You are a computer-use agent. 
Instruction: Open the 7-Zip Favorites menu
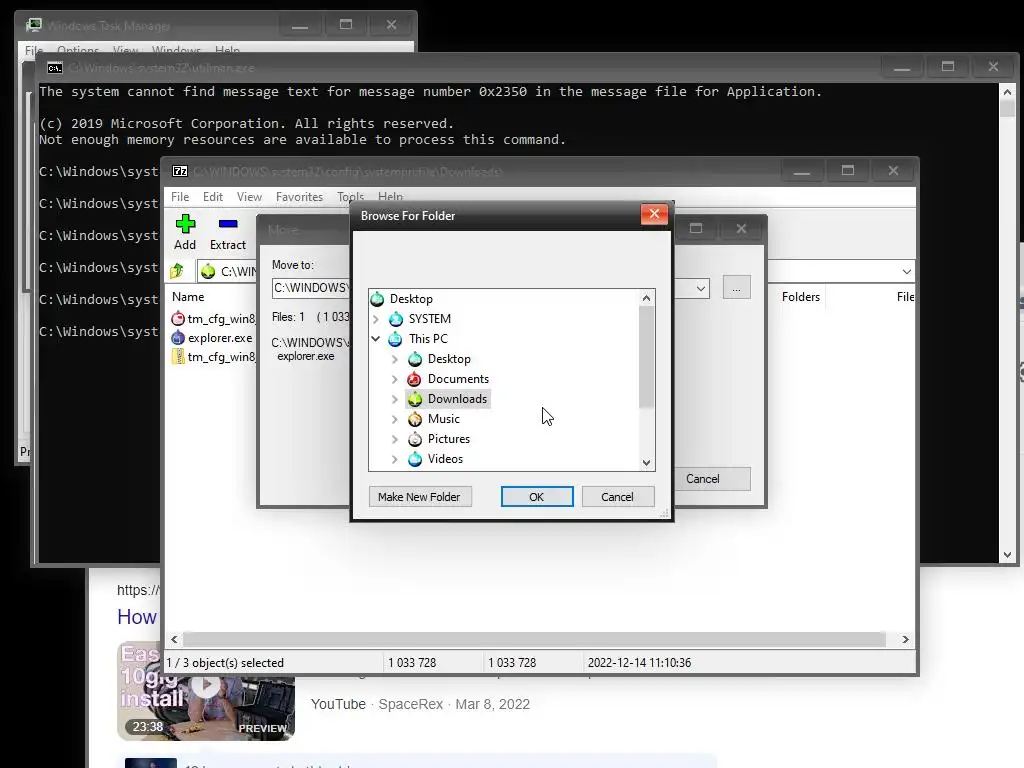click(299, 197)
